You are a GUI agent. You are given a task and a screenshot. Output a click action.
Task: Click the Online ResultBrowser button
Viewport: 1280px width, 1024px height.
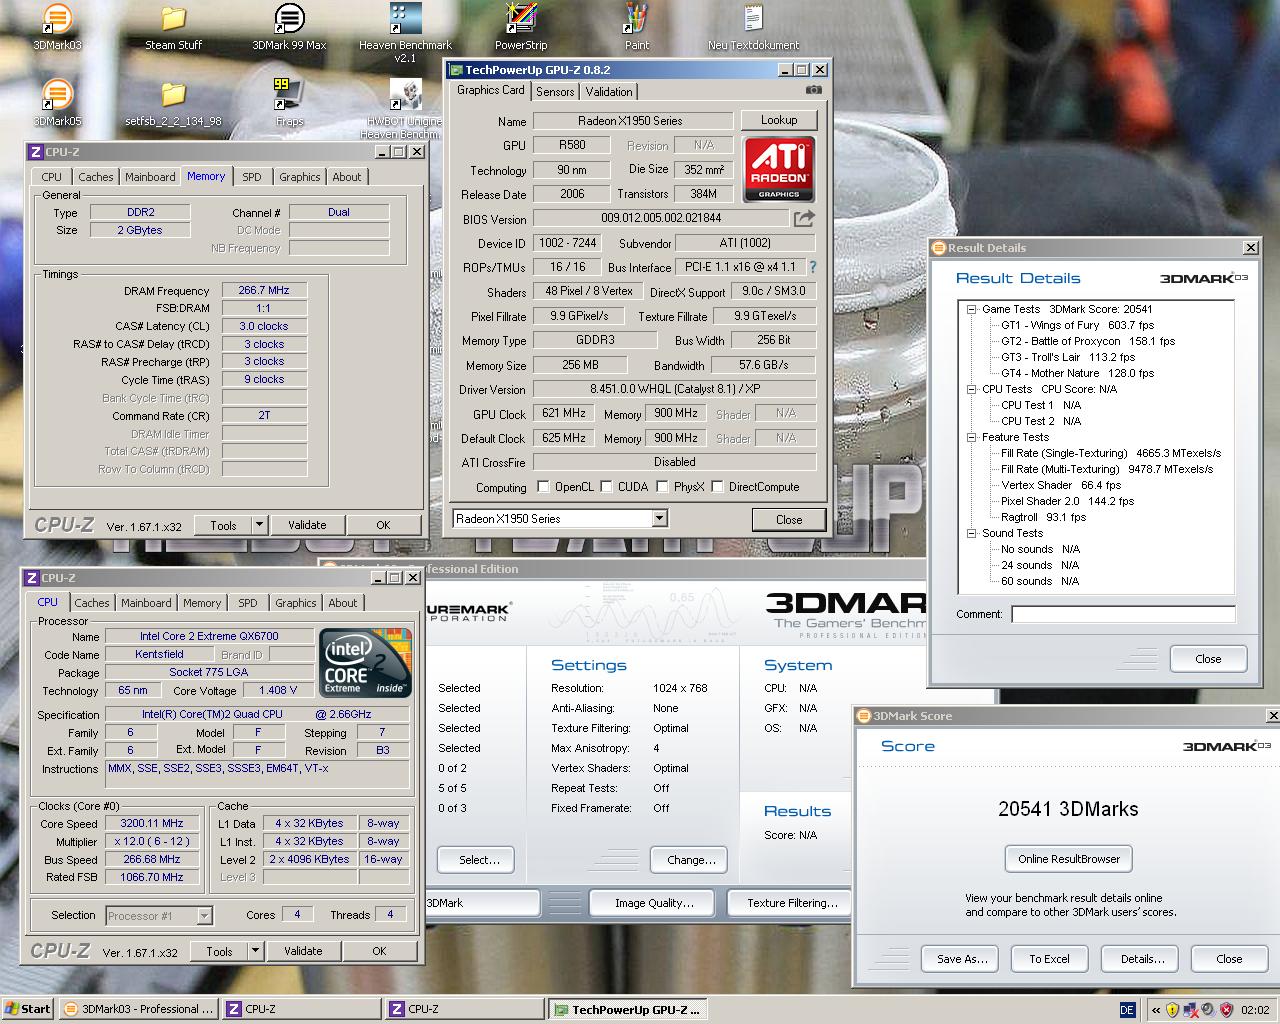[1068, 859]
